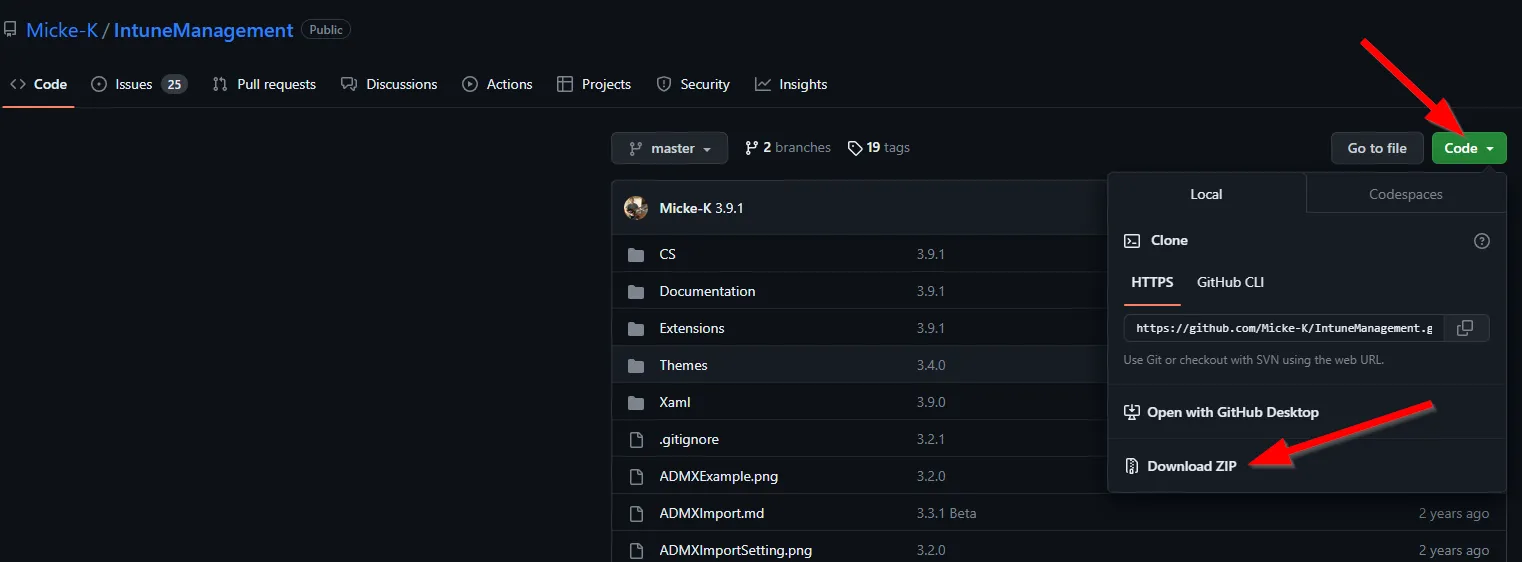The height and width of the screenshot is (562, 1522).
Task: Open the CS folder
Action: (x=667, y=254)
